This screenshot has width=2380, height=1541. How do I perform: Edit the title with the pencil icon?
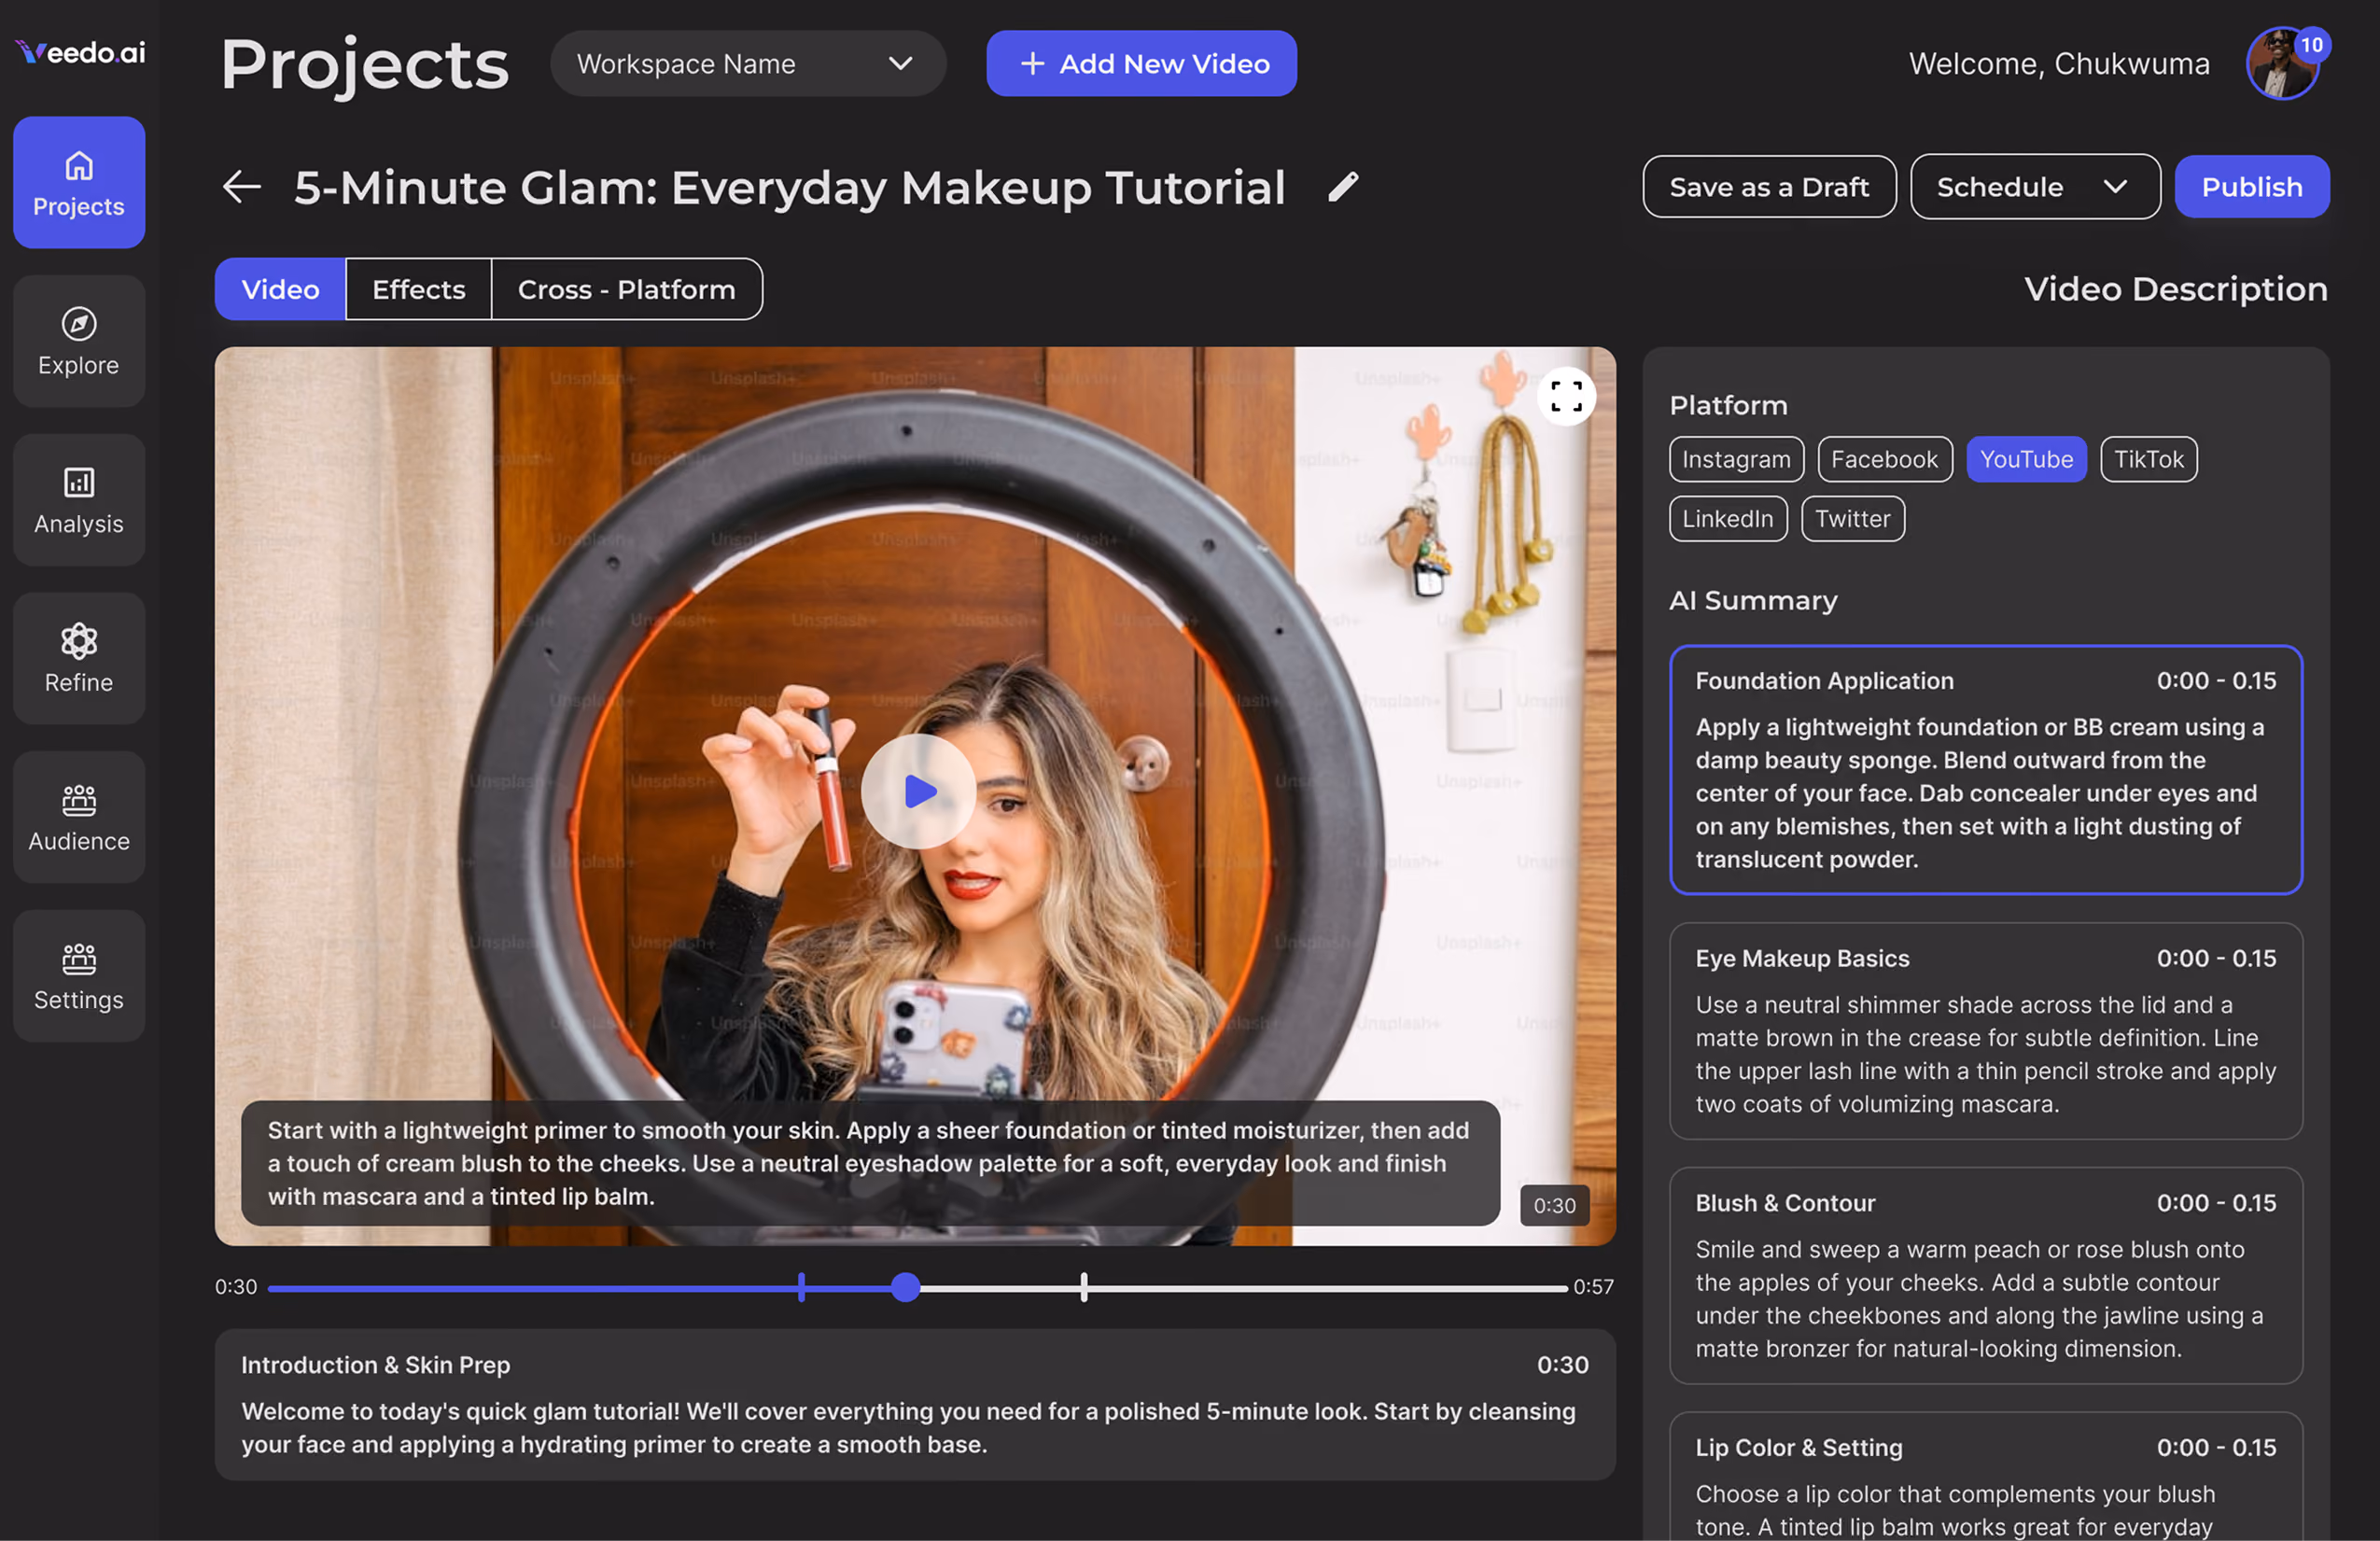coord(1343,186)
